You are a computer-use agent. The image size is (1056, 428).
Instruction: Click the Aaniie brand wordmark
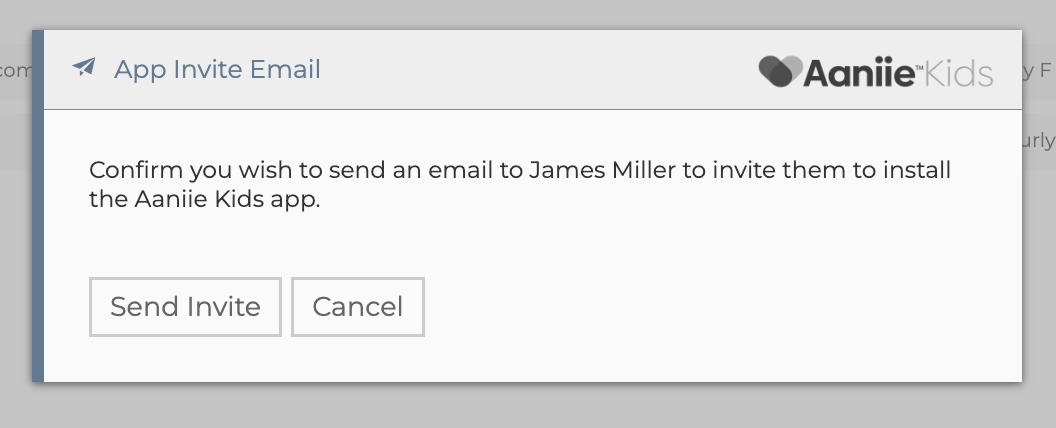coord(860,72)
